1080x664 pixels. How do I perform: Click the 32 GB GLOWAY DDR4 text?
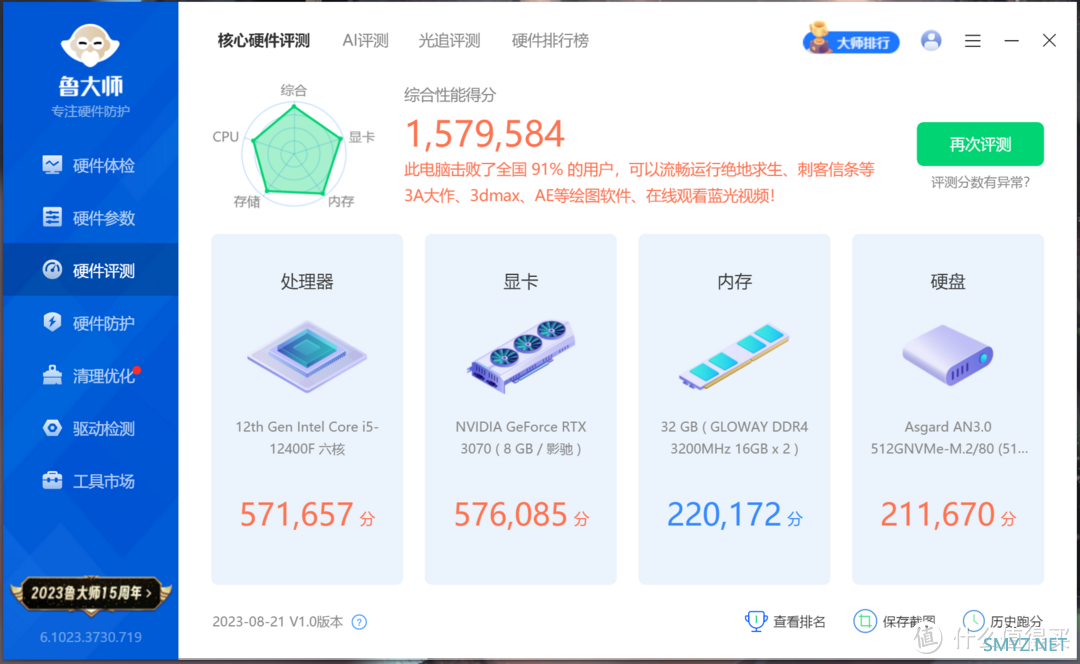click(734, 437)
